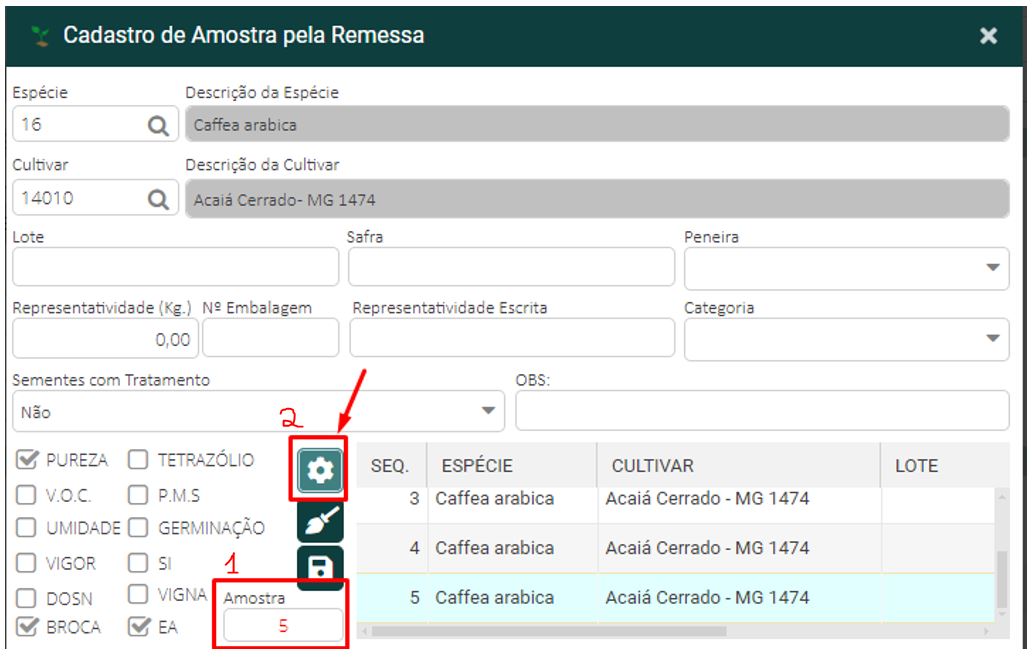Click the ESPÉCIE column header
This screenshot has height=659, width=1032.
click(477, 467)
